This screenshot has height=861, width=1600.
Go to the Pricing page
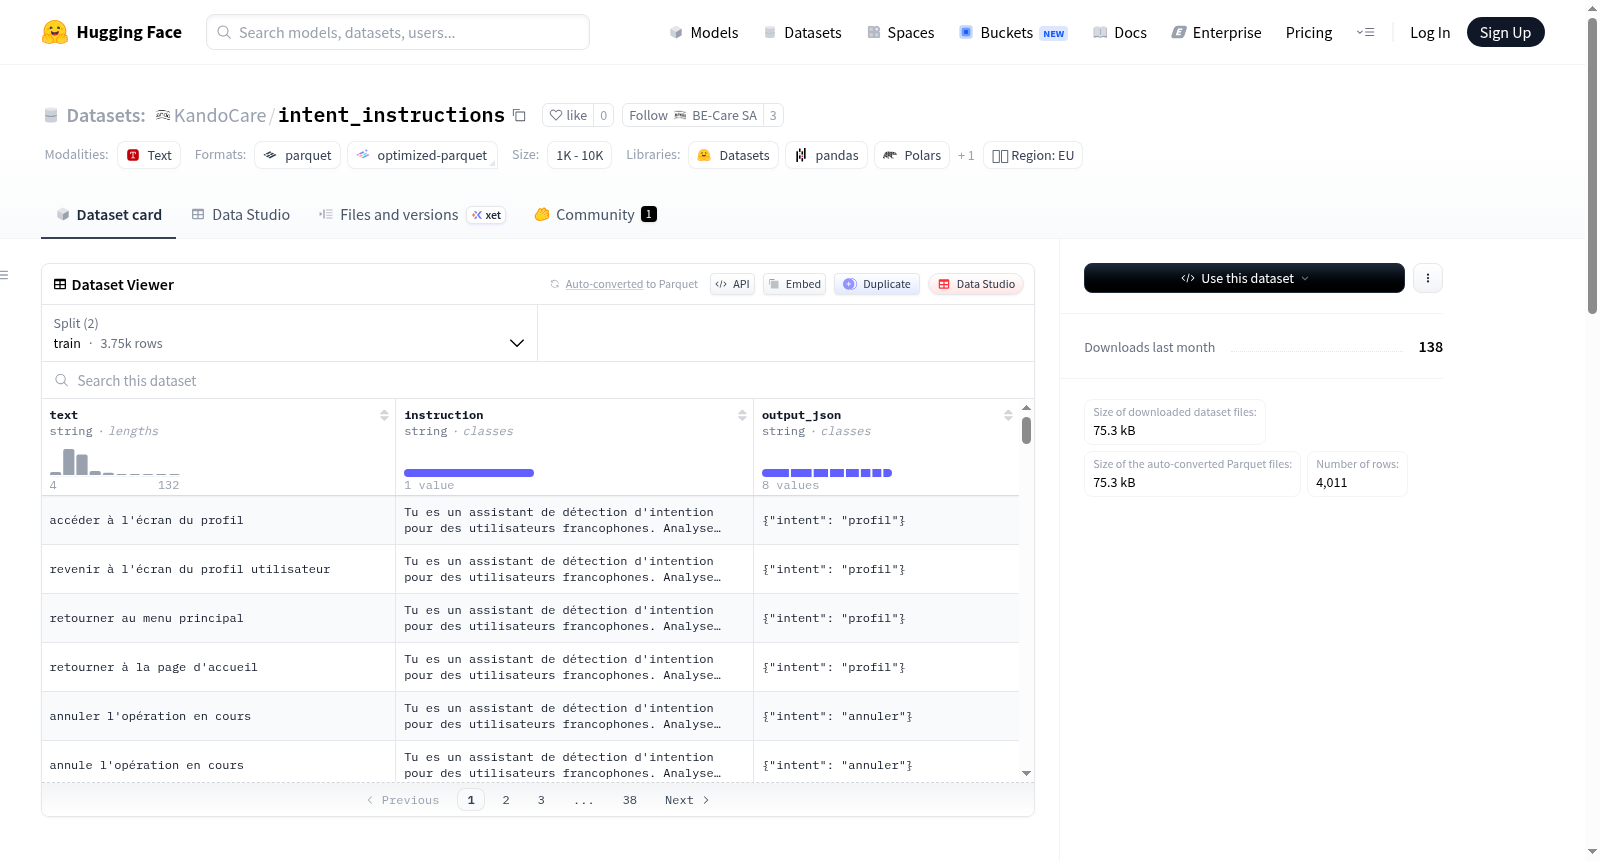[x=1309, y=33]
